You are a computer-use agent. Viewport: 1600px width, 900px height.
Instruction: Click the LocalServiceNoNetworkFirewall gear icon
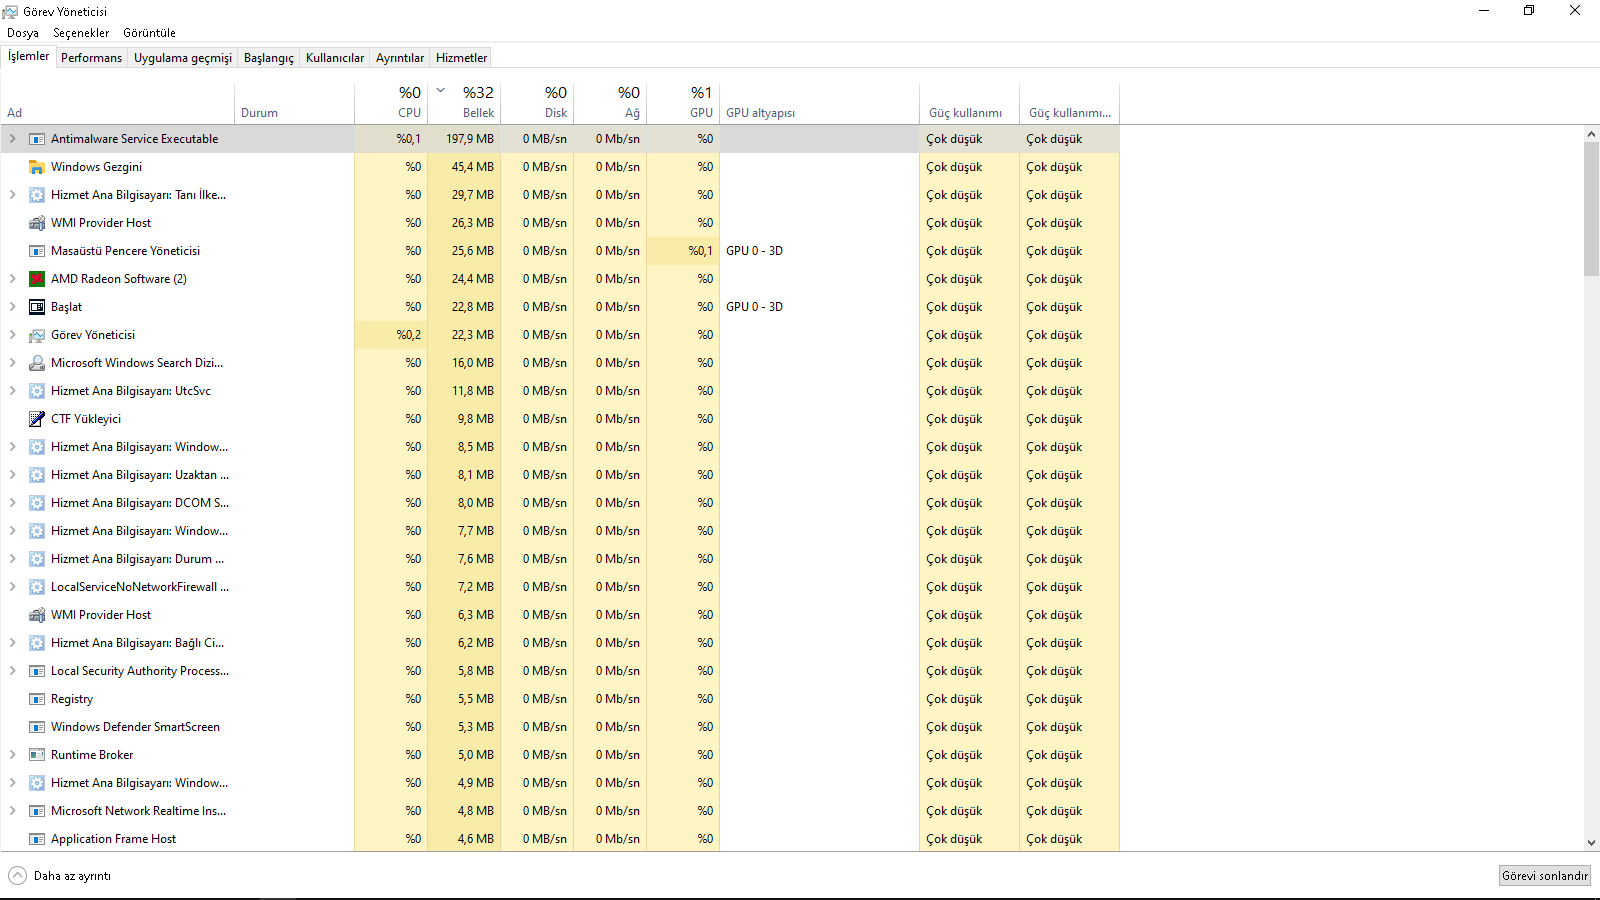click(37, 587)
